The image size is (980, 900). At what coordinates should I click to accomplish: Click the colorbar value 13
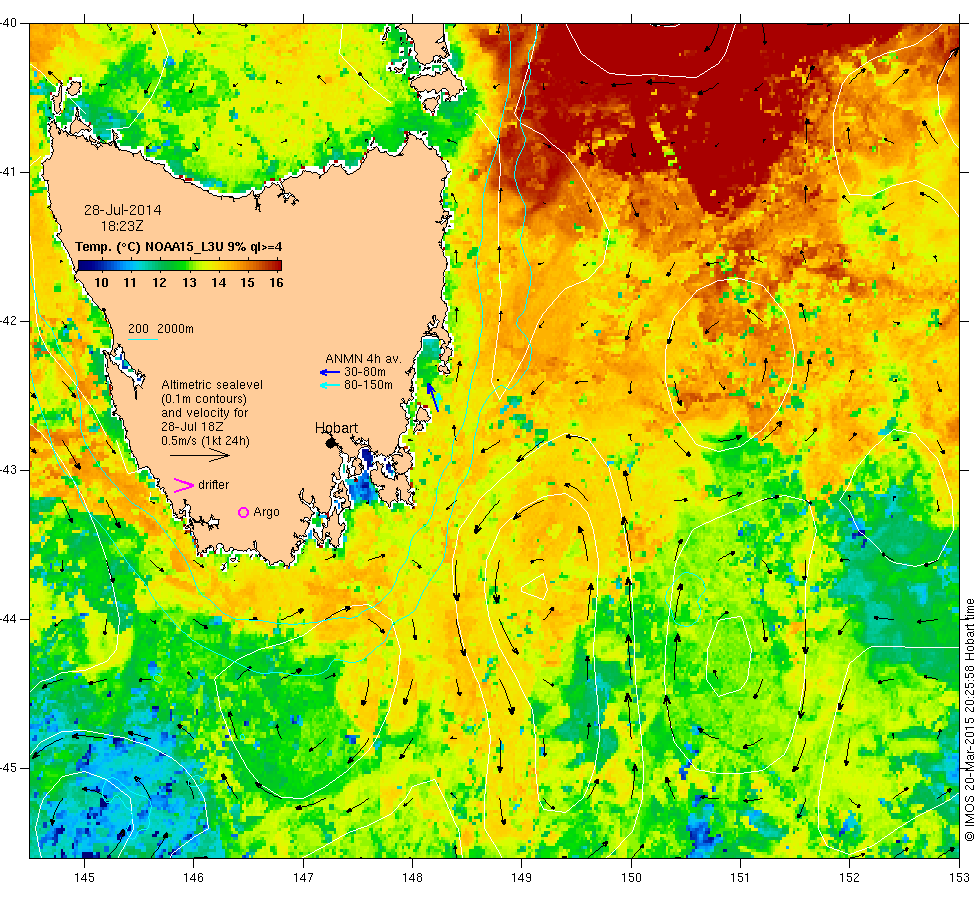coord(189,283)
